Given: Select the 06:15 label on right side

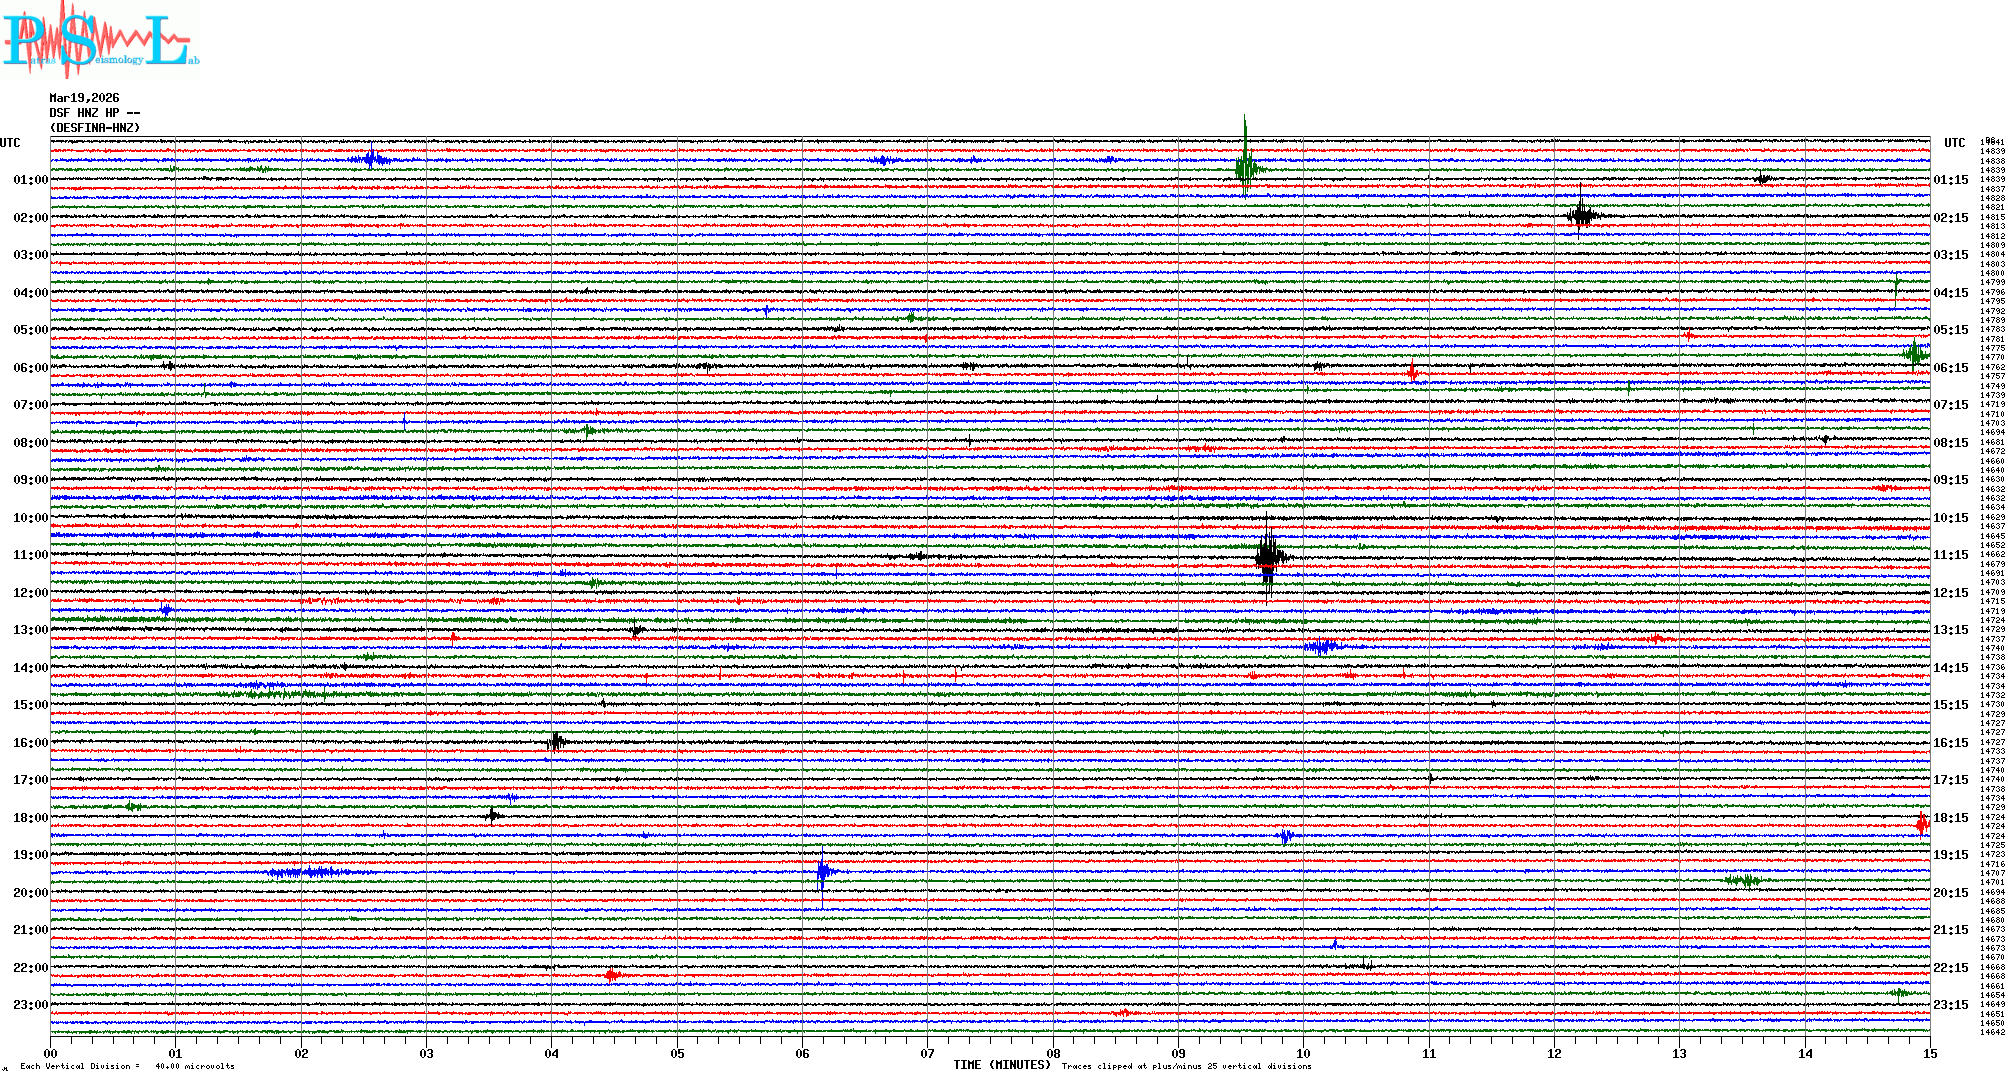Looking at the screenshot, I should (1950, 368).
